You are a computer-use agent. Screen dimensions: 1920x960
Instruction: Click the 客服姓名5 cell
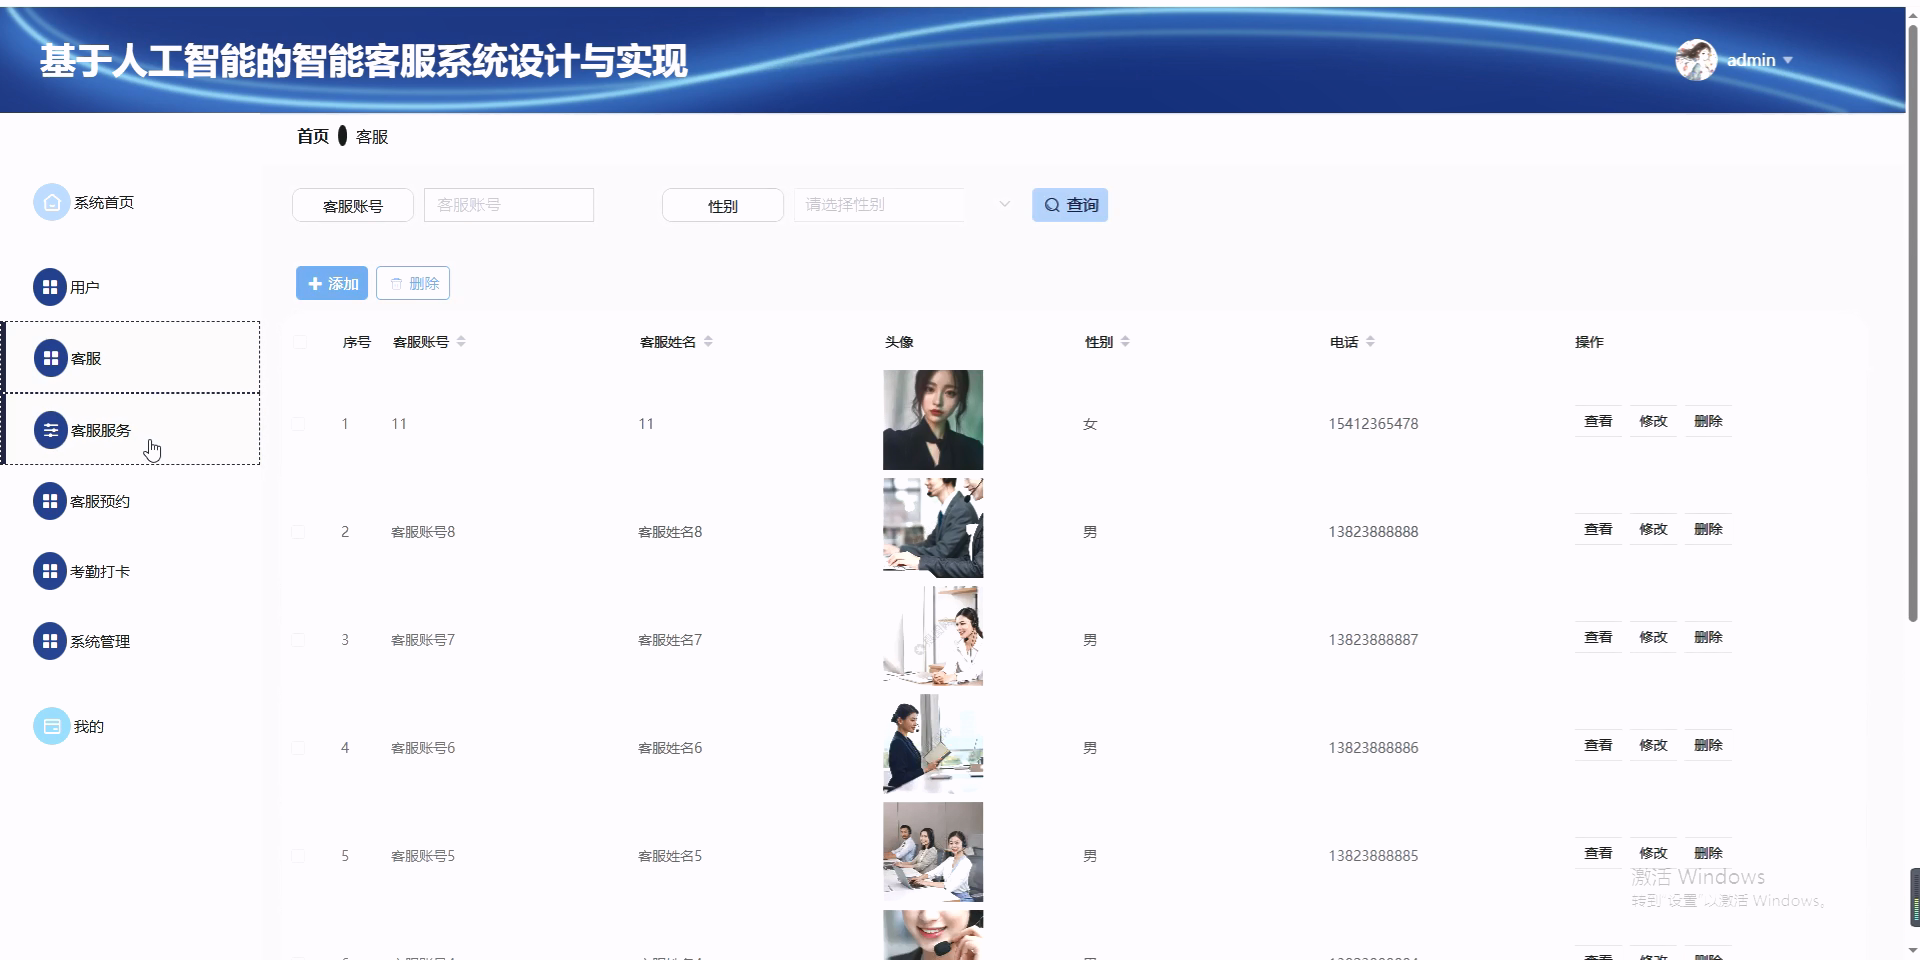[670, 856]
